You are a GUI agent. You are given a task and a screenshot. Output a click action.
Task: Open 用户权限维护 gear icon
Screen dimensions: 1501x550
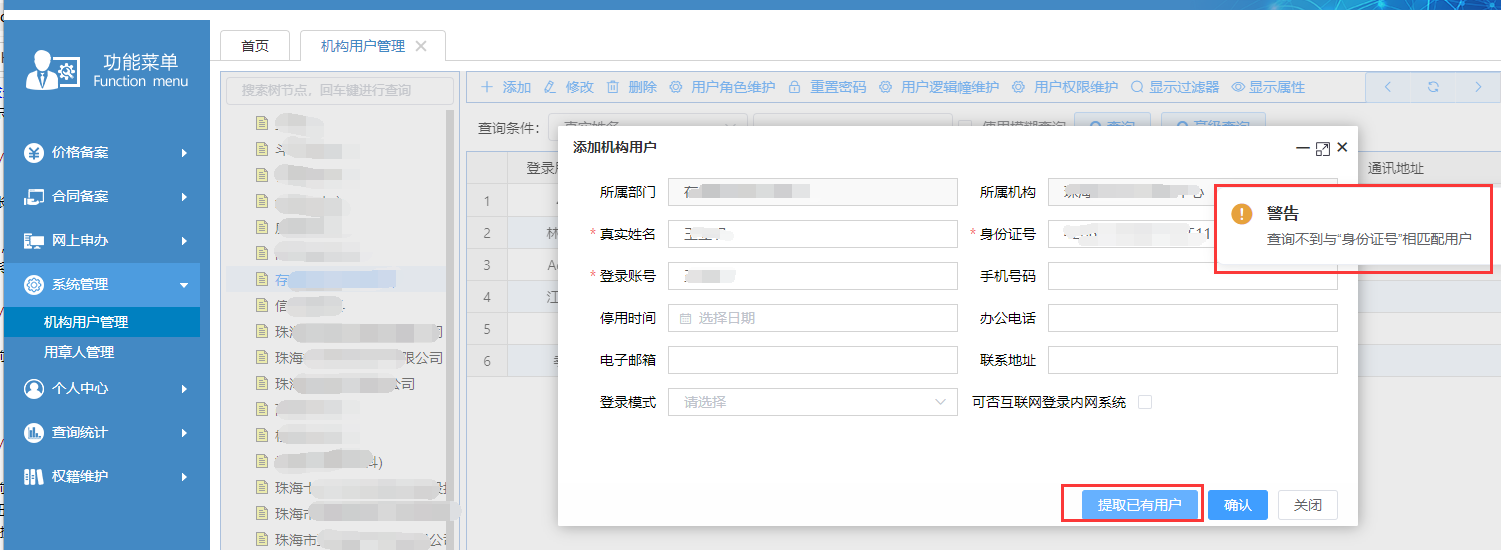(x=1018, y=87)
